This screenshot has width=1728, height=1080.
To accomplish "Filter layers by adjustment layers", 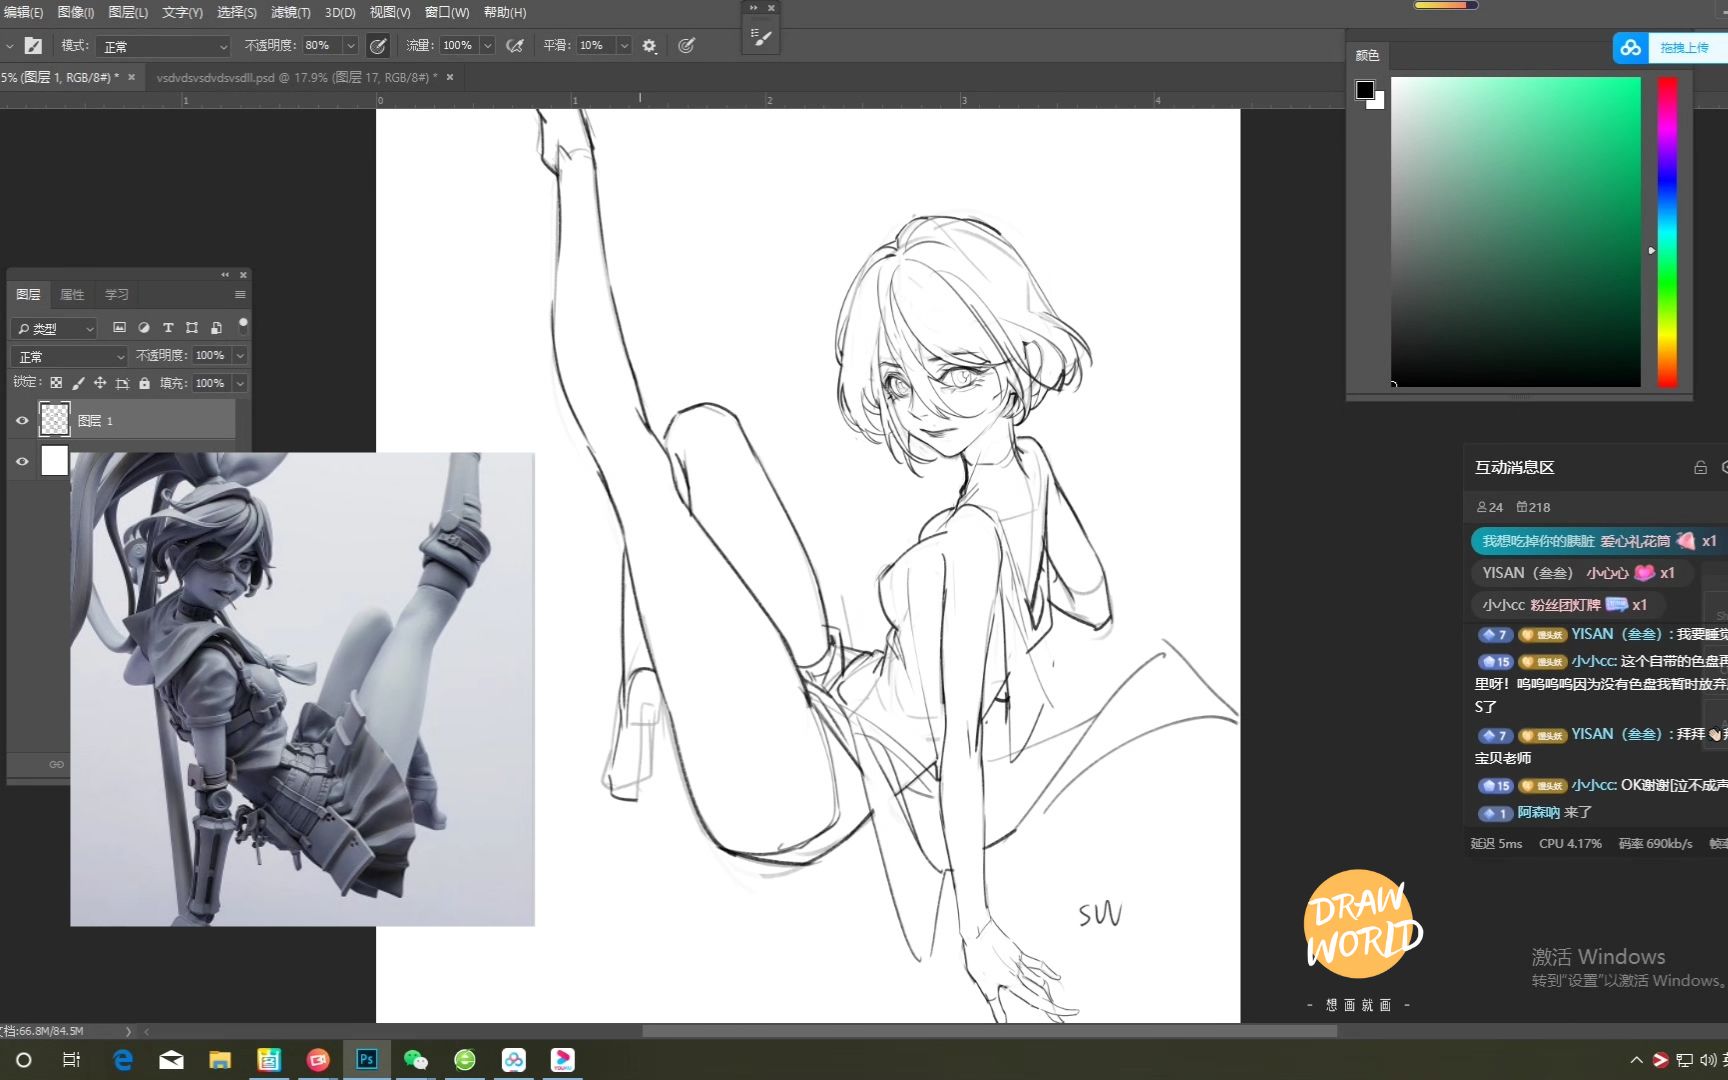I will (143, 327).
